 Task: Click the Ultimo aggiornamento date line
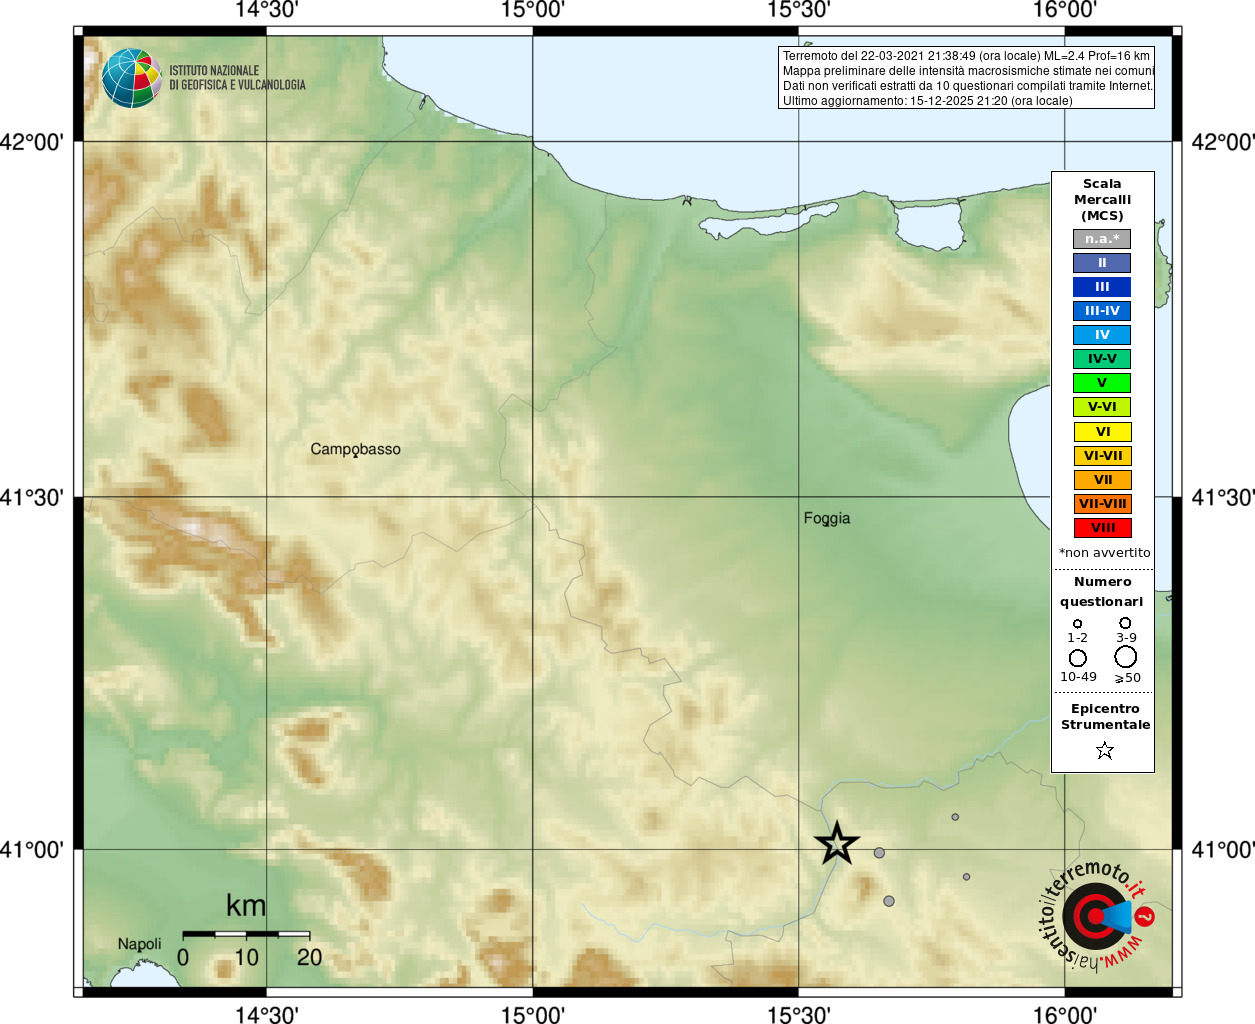[x=927, y=101]
